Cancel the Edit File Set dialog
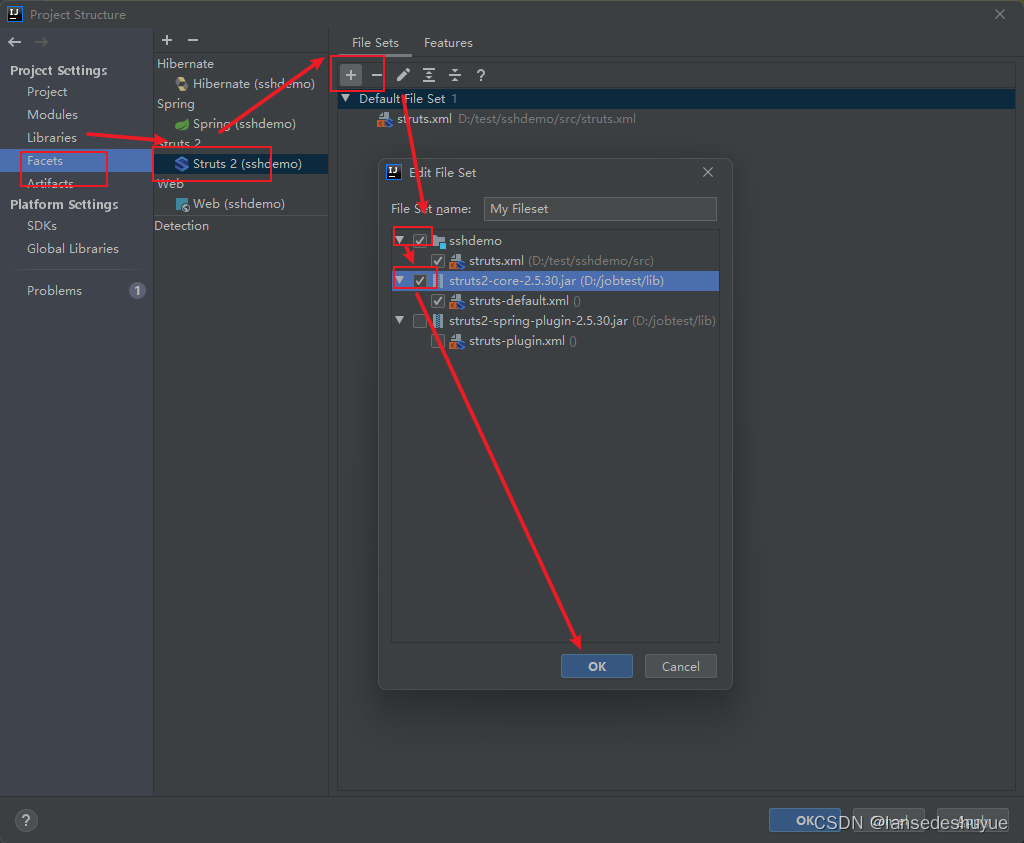1024x843 pixels. (x=680, y=666)
